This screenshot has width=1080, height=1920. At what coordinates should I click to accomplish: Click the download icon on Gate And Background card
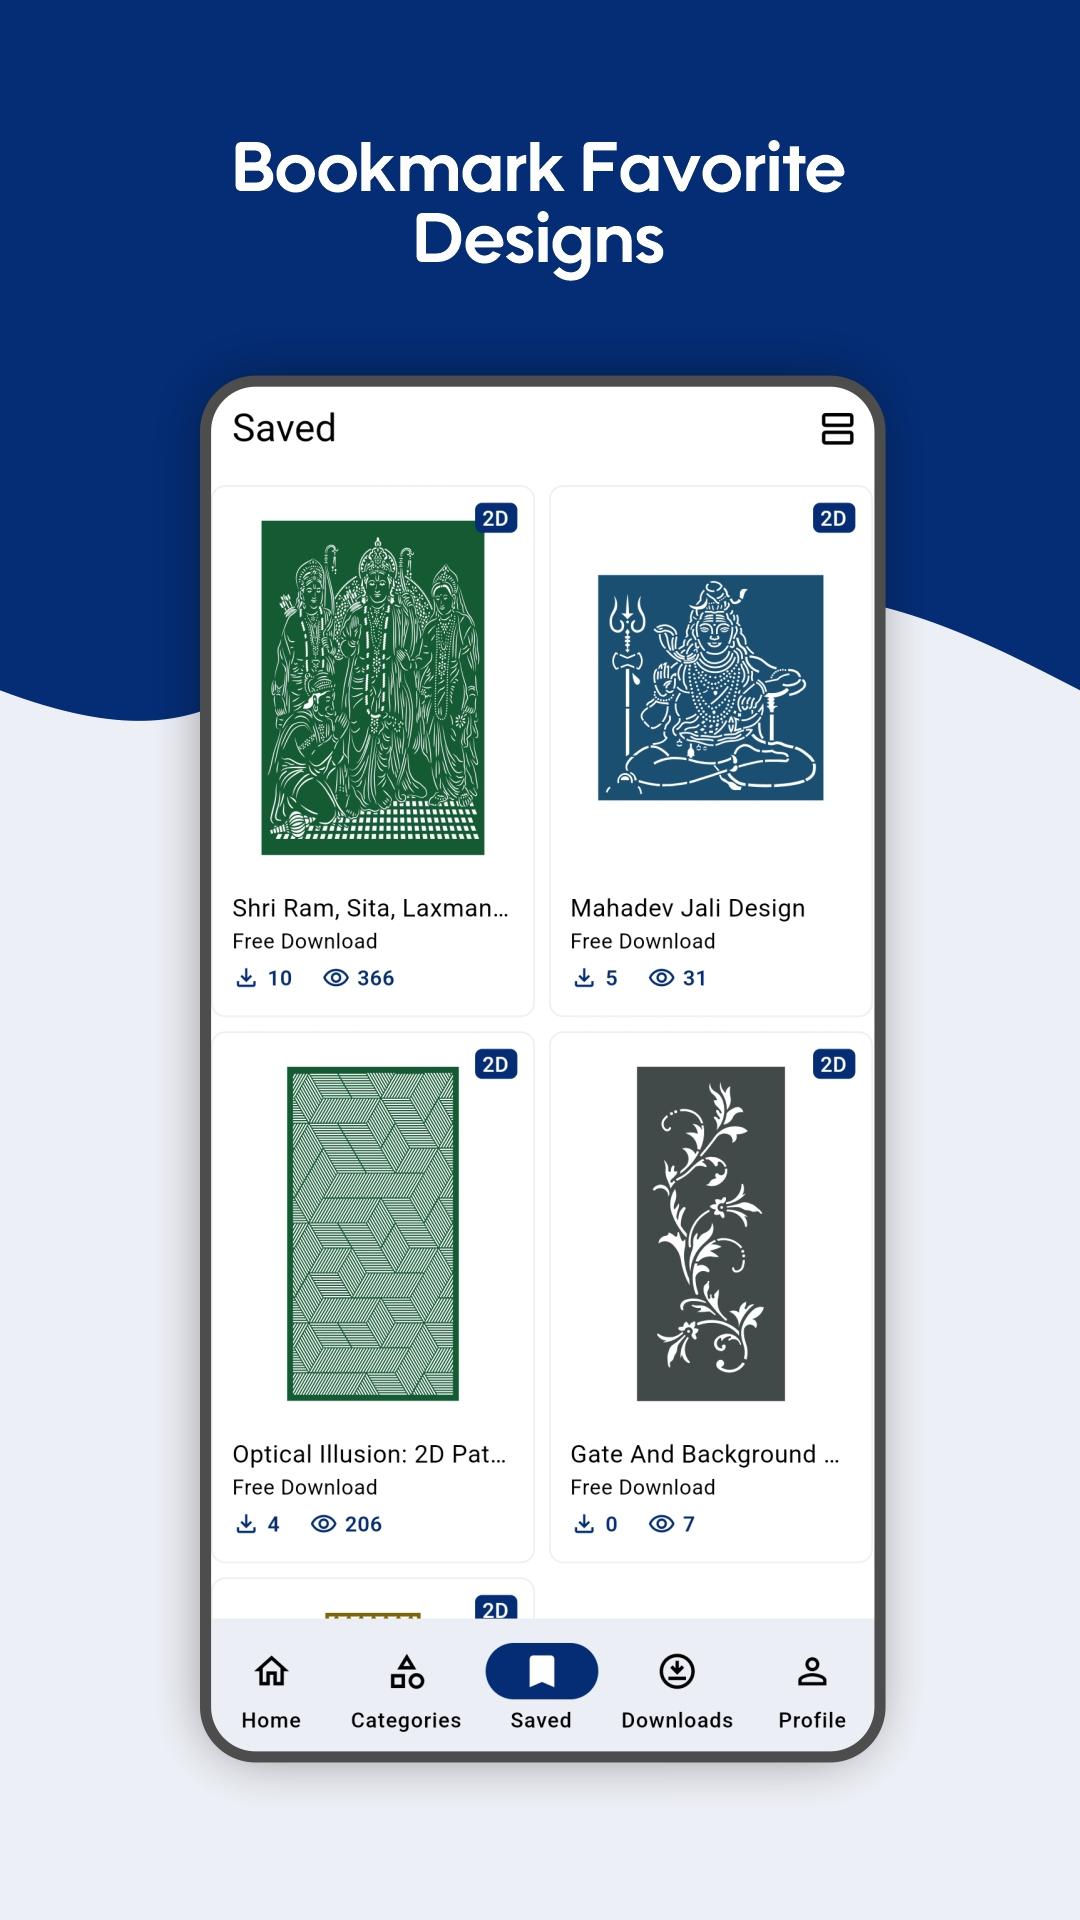584,1524
